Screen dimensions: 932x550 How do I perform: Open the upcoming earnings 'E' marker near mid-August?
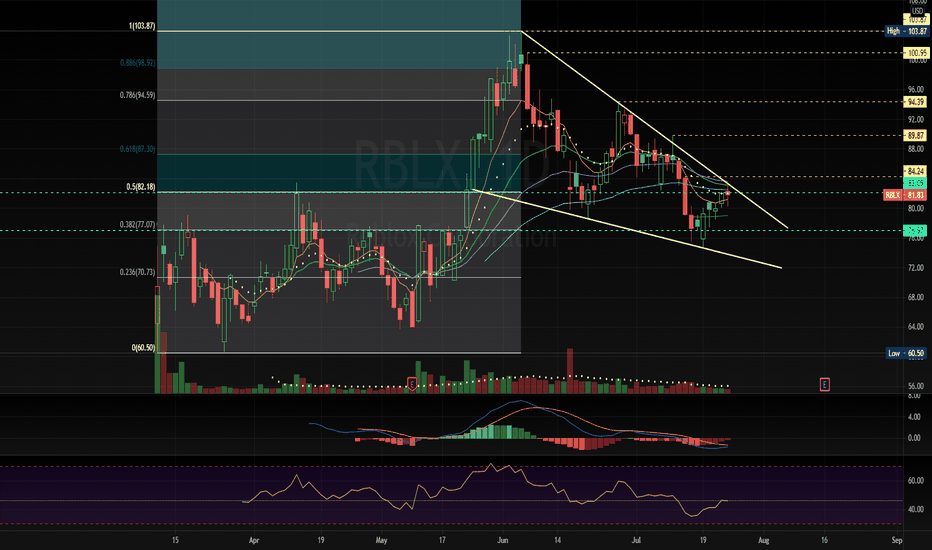pos(824,384)
